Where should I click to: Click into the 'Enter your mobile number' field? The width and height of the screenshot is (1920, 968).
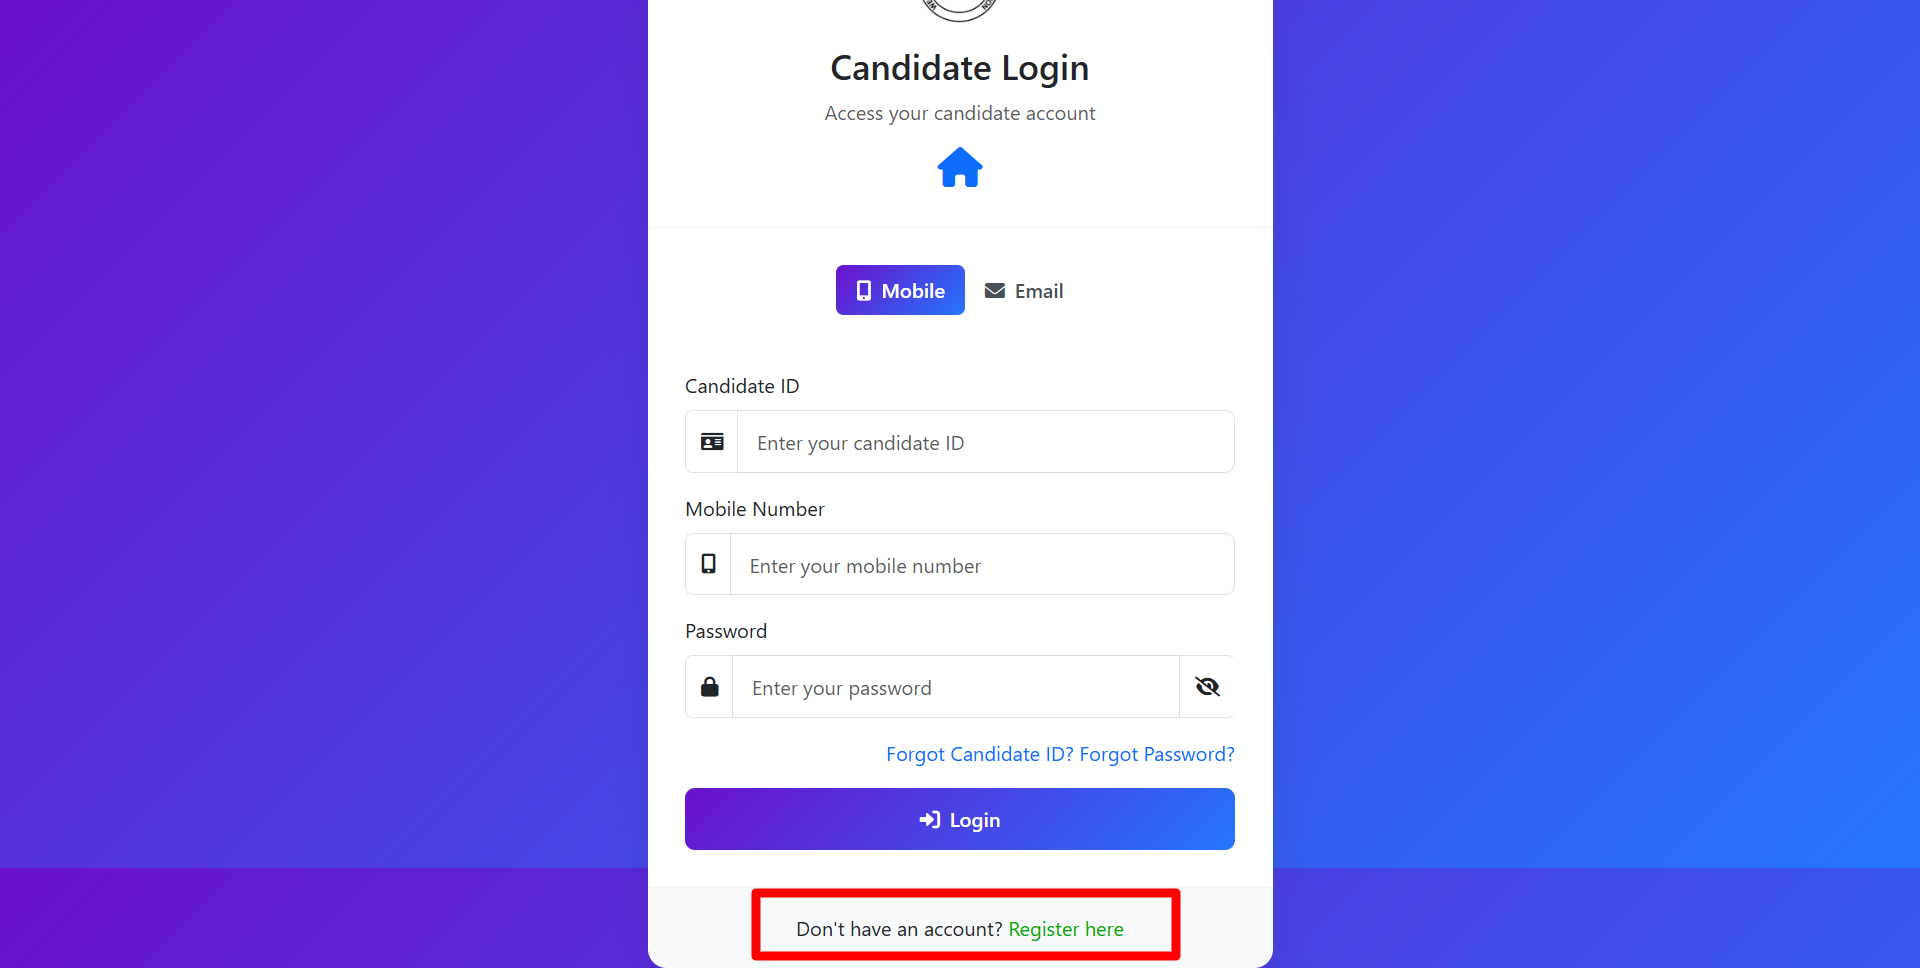981,565
